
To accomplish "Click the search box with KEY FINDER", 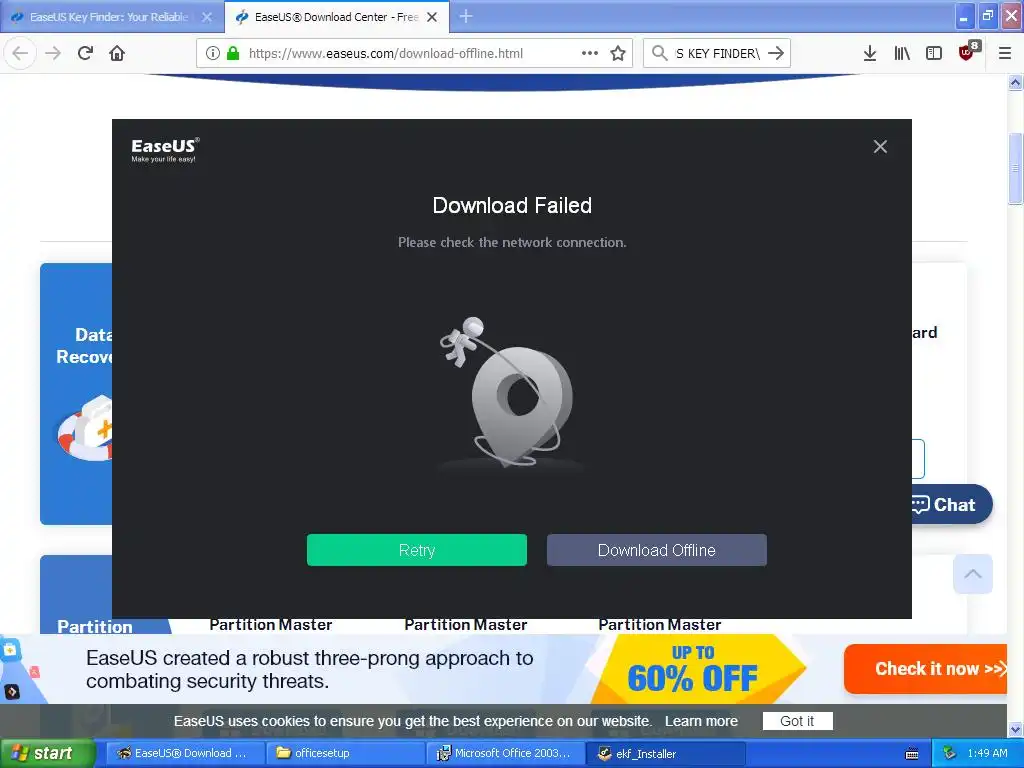I will point(717,53).
